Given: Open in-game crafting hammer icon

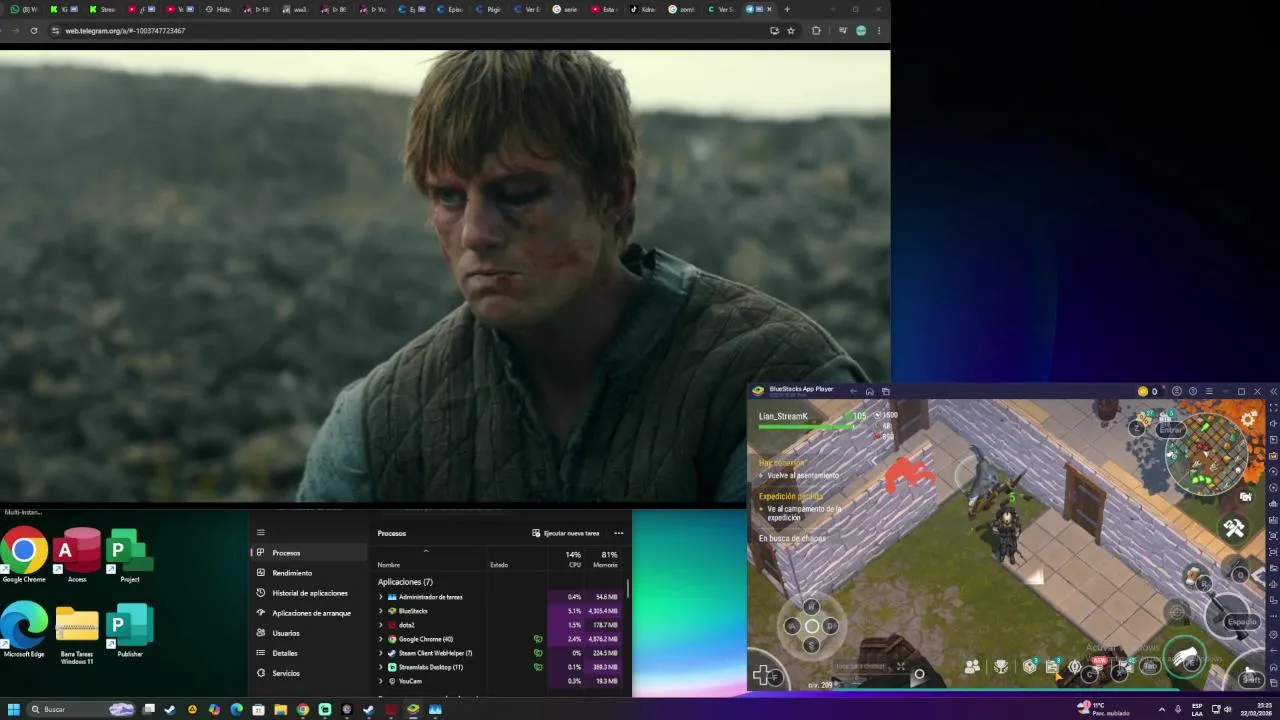Looking at the screenshot, I should pyautogui.click(x=1234, y=528).
